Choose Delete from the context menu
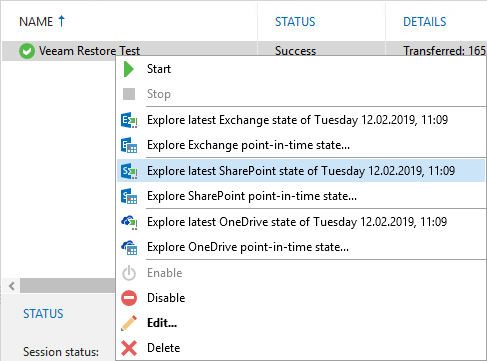The height and width of the screenshot is (361, 487). pyautogui.click(x=301, y=348)
